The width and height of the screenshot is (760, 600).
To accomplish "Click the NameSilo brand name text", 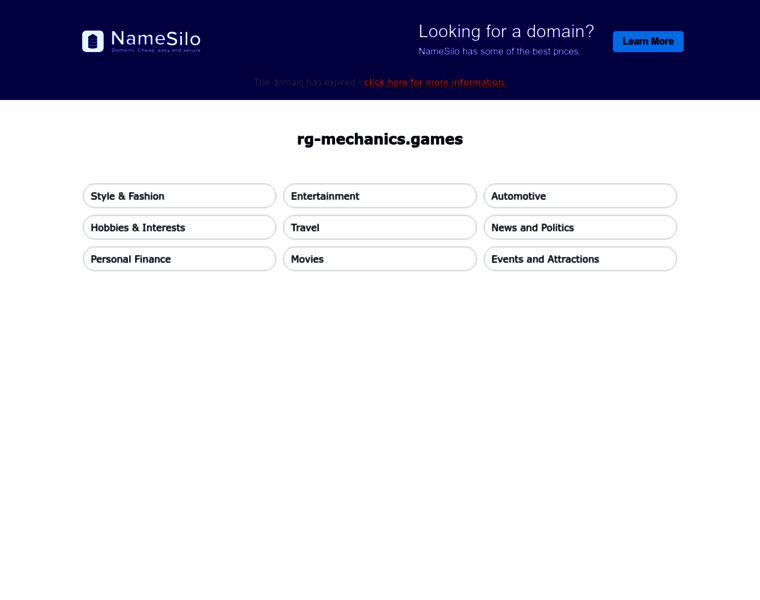I will pyautogui.click(x=156, y=39).
